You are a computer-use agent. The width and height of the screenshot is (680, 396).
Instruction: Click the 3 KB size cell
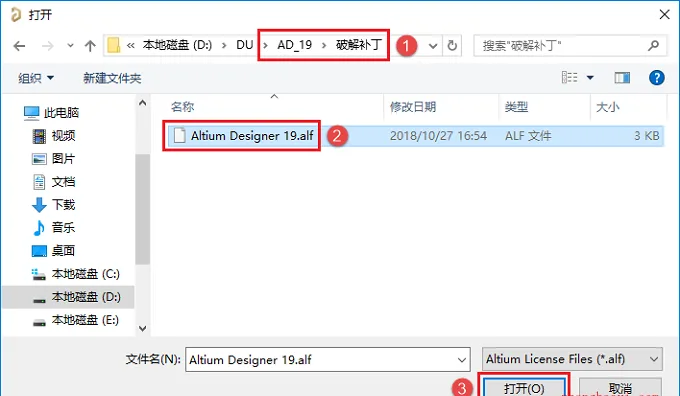[647, 136]
